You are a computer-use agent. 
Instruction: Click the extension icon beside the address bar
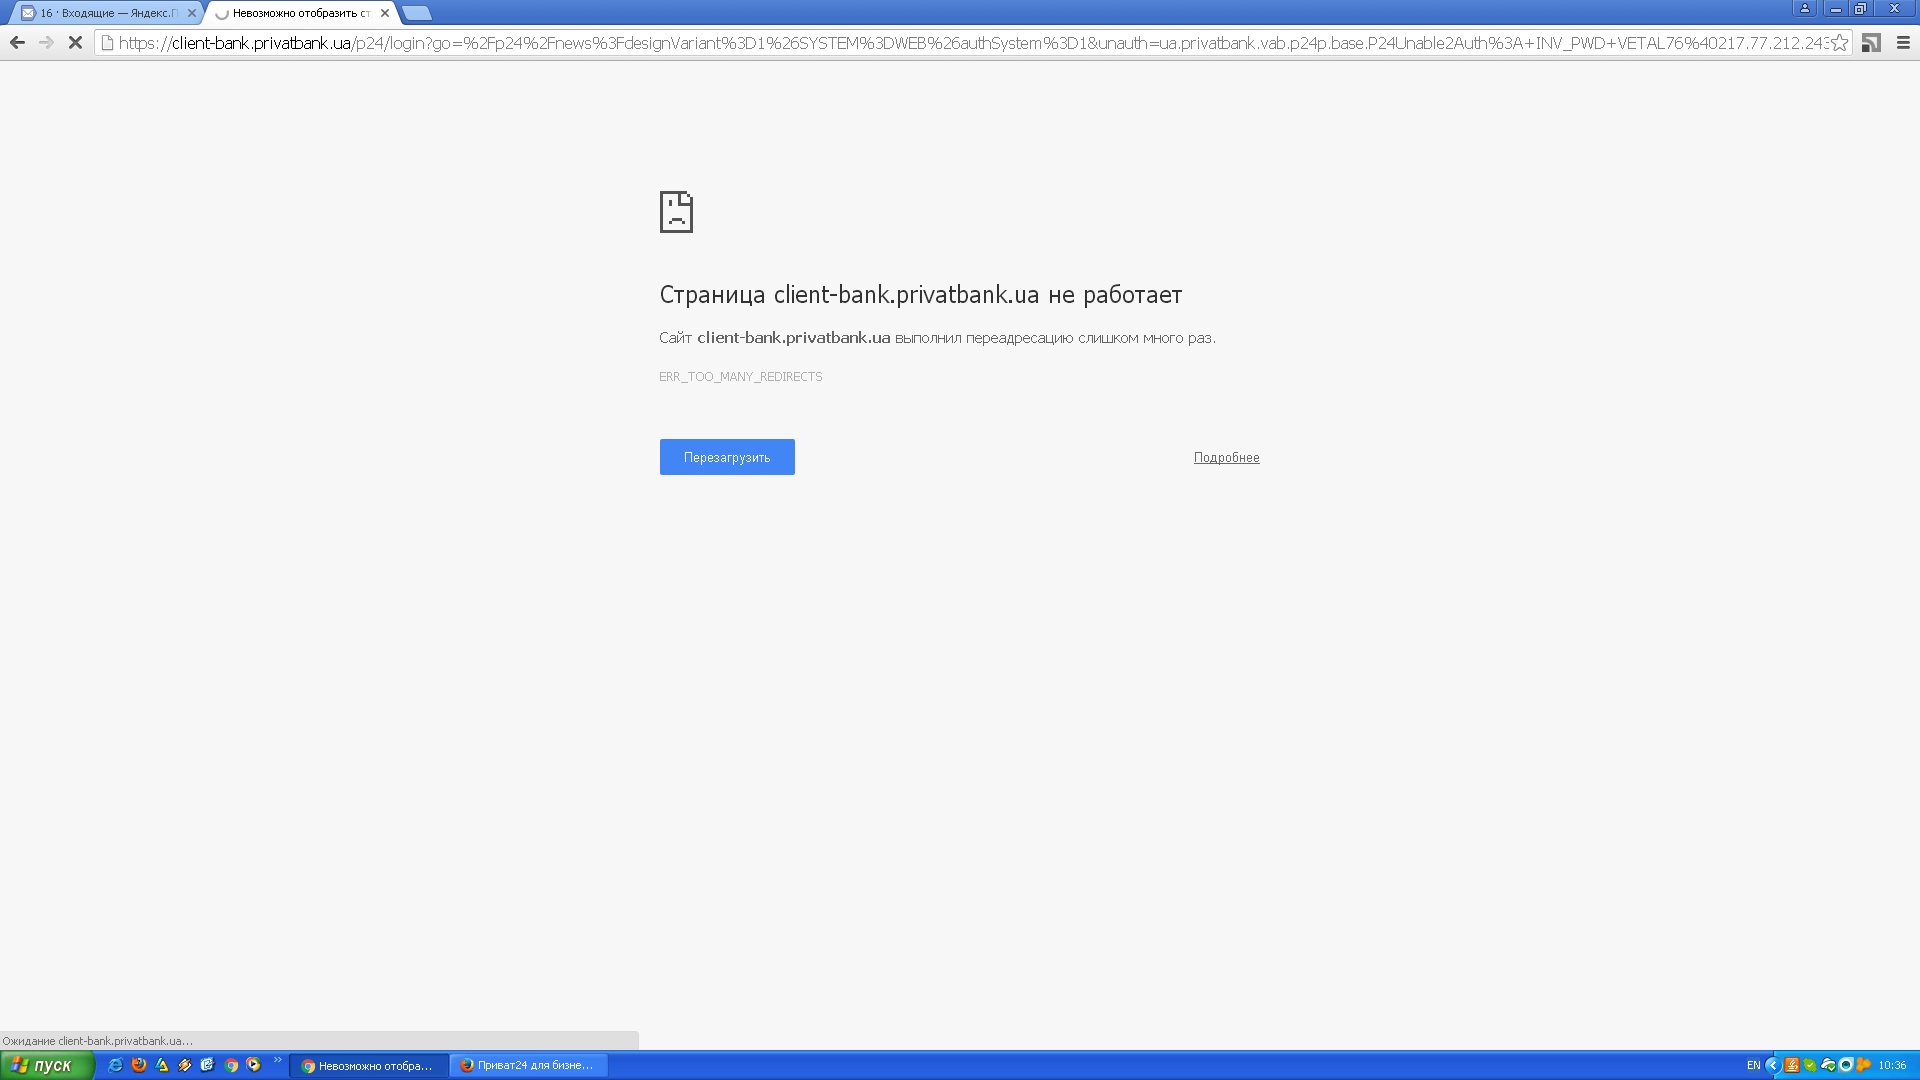pos(1871,42)
